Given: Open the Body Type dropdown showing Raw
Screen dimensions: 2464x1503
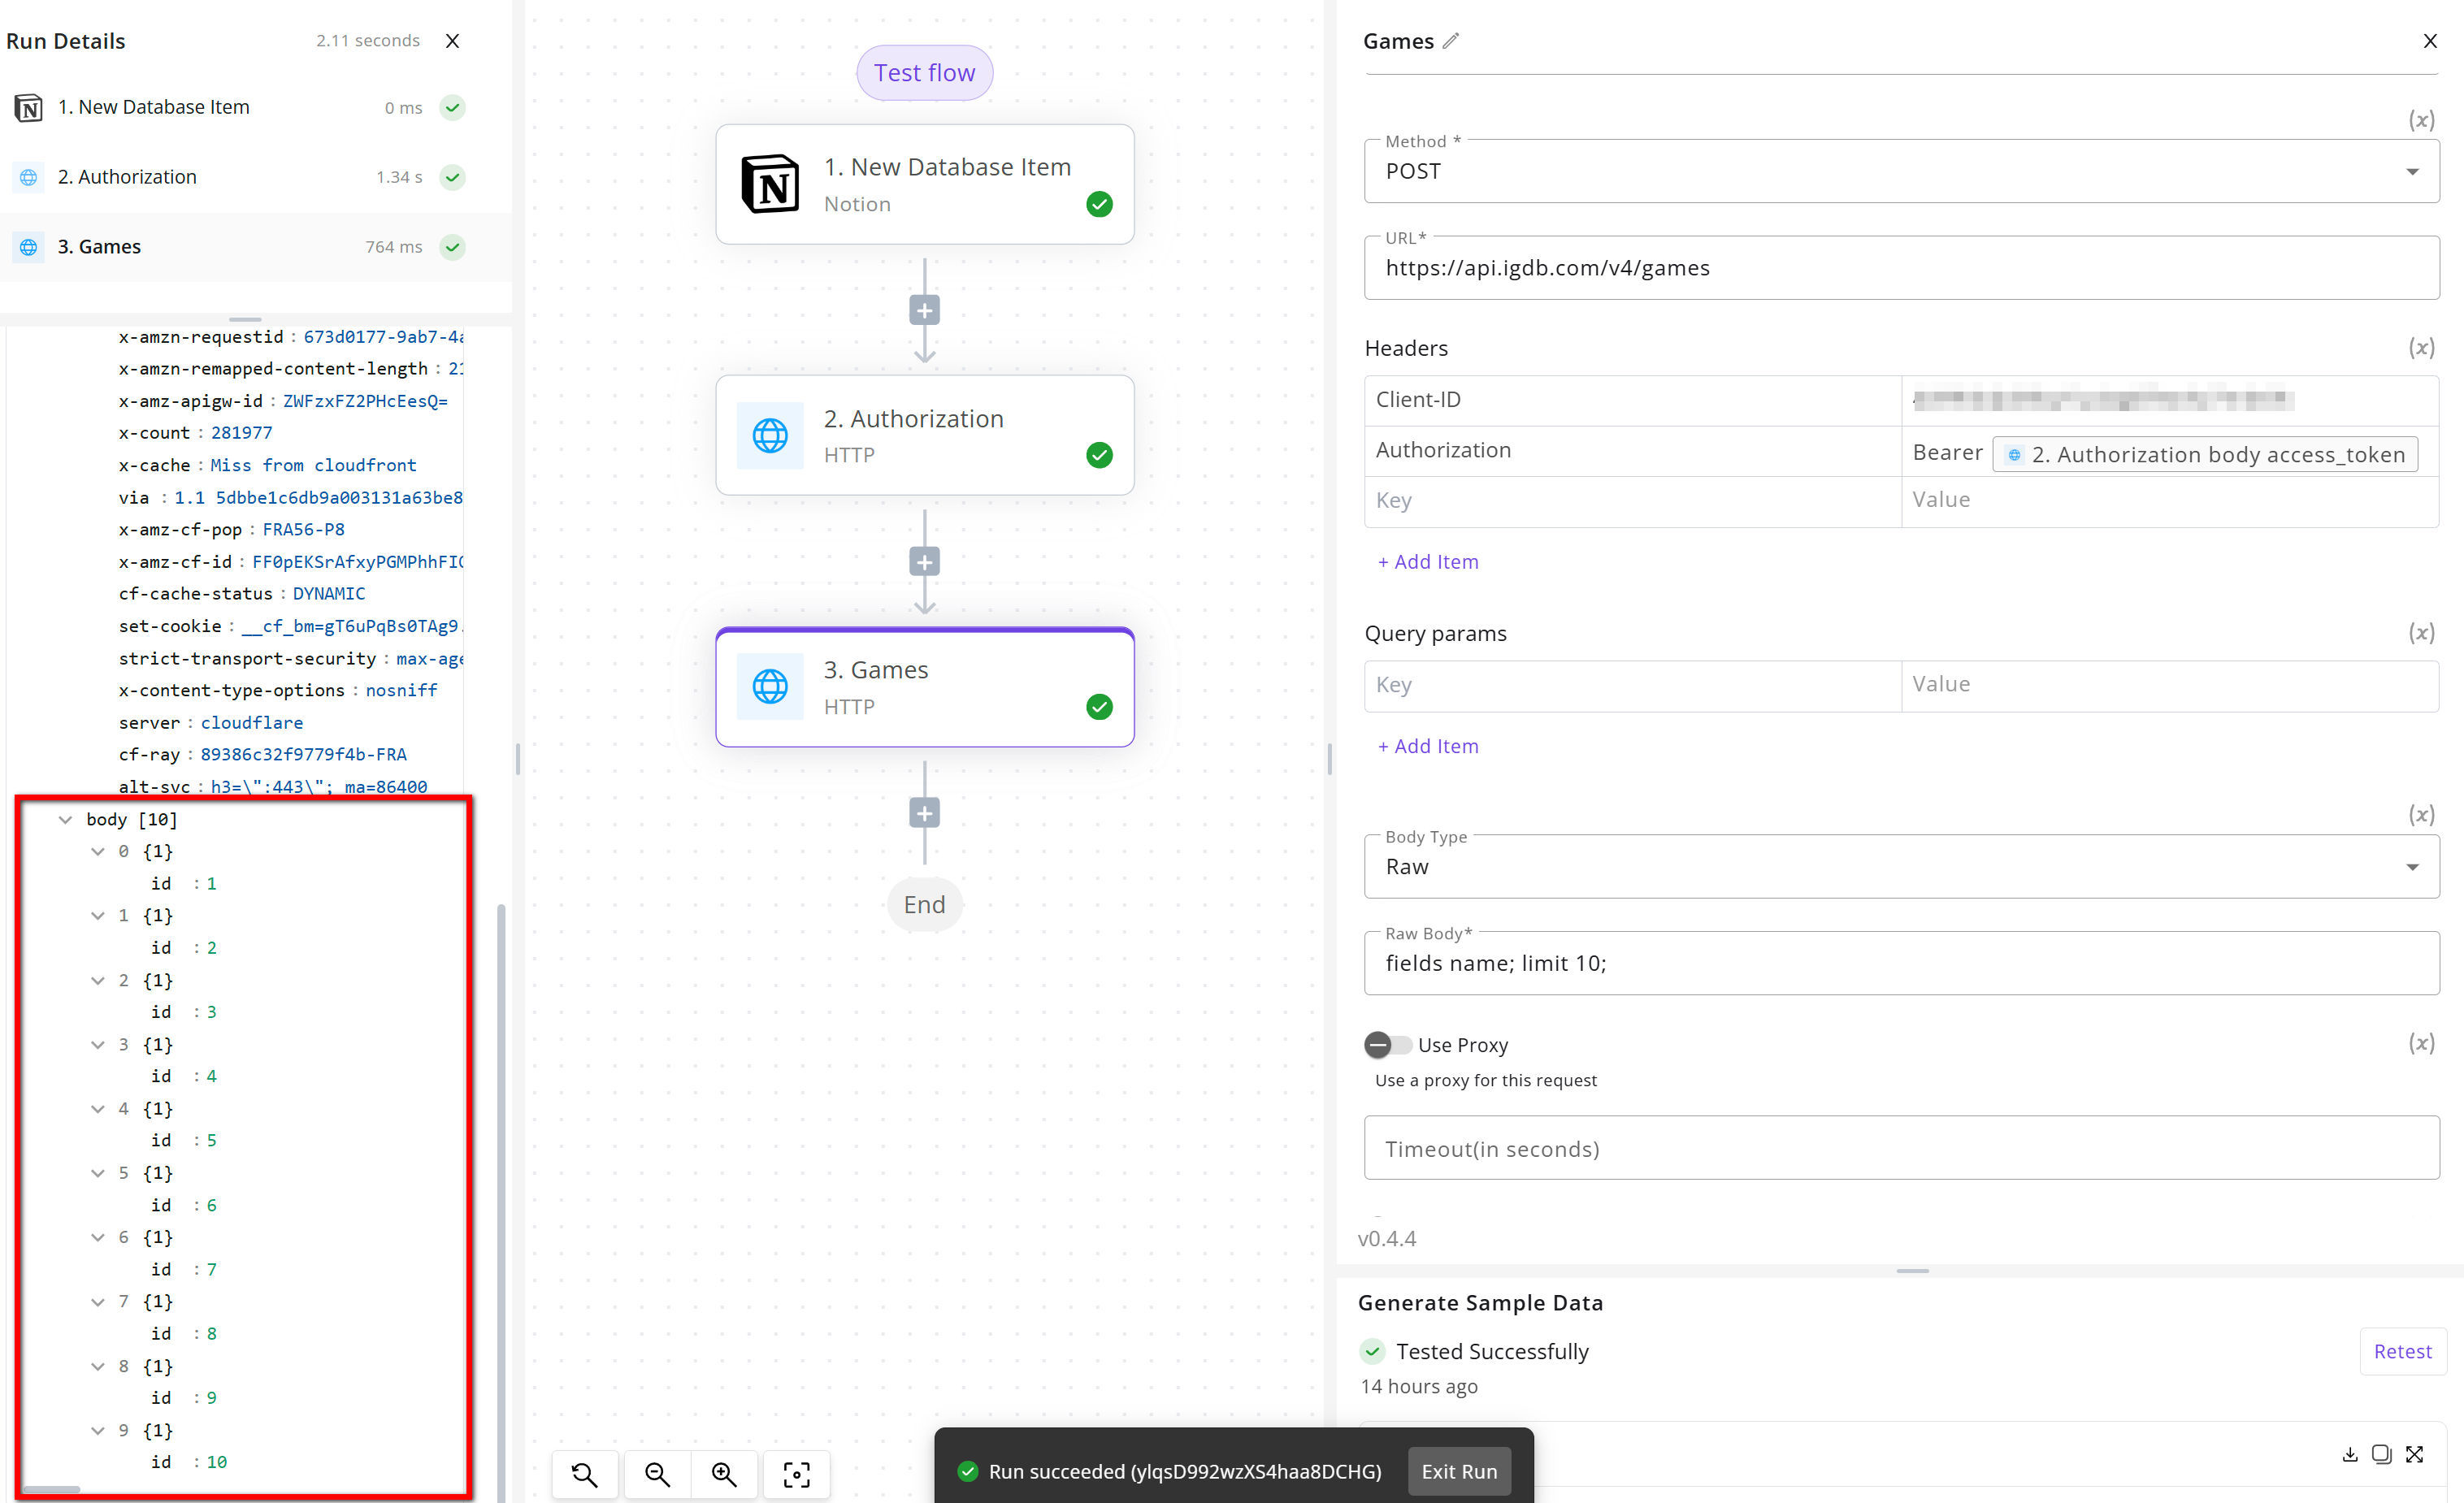Looking at the screenshot, I should (1901, 866).
